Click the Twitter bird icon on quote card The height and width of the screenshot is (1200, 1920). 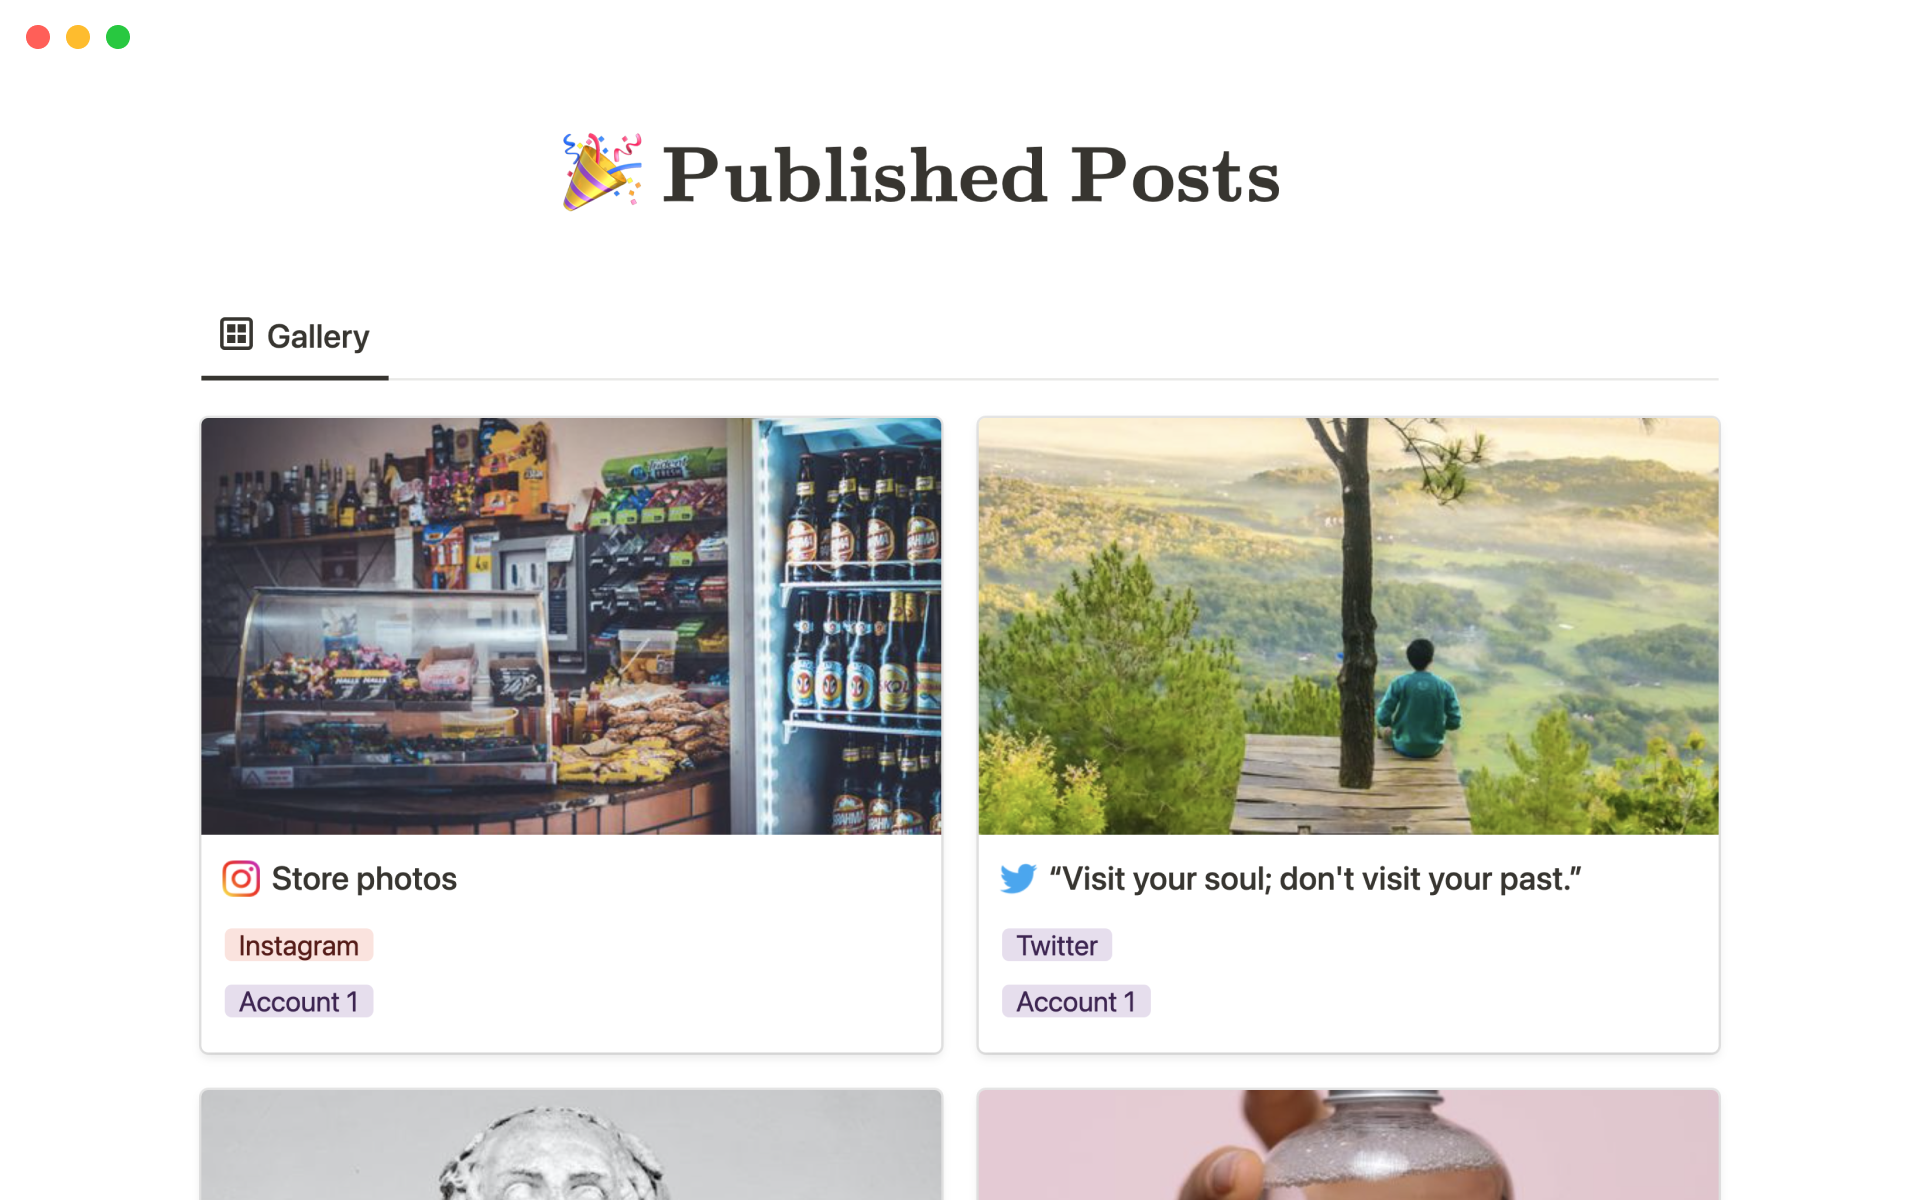click(x=1018, y=879)
